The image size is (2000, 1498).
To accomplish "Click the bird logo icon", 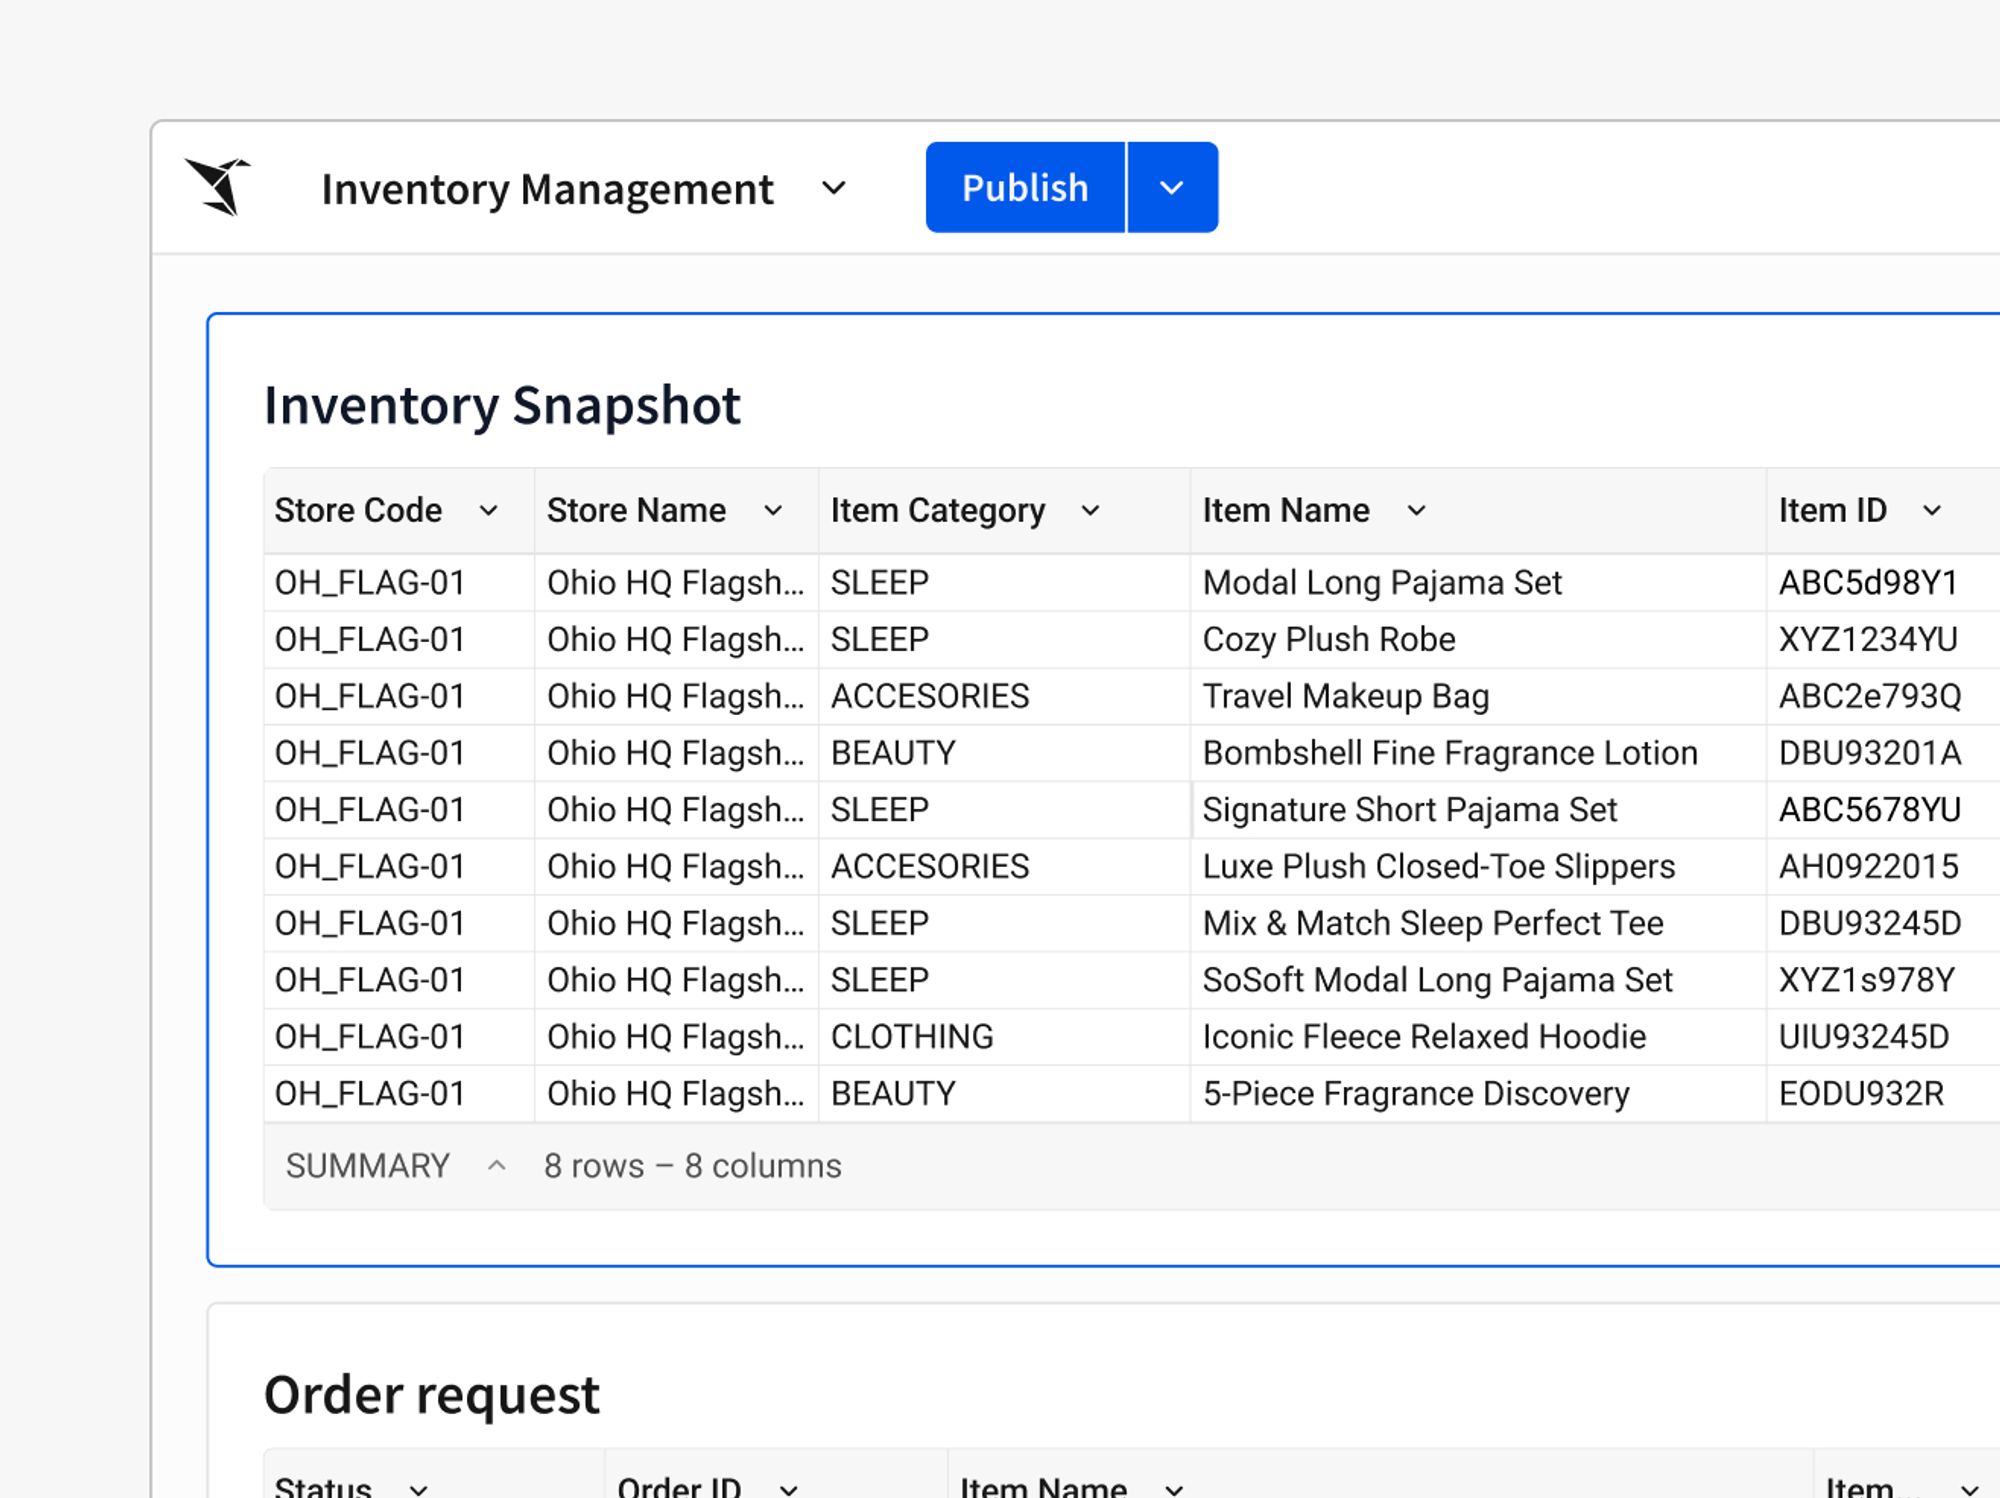I will point(217,187).
